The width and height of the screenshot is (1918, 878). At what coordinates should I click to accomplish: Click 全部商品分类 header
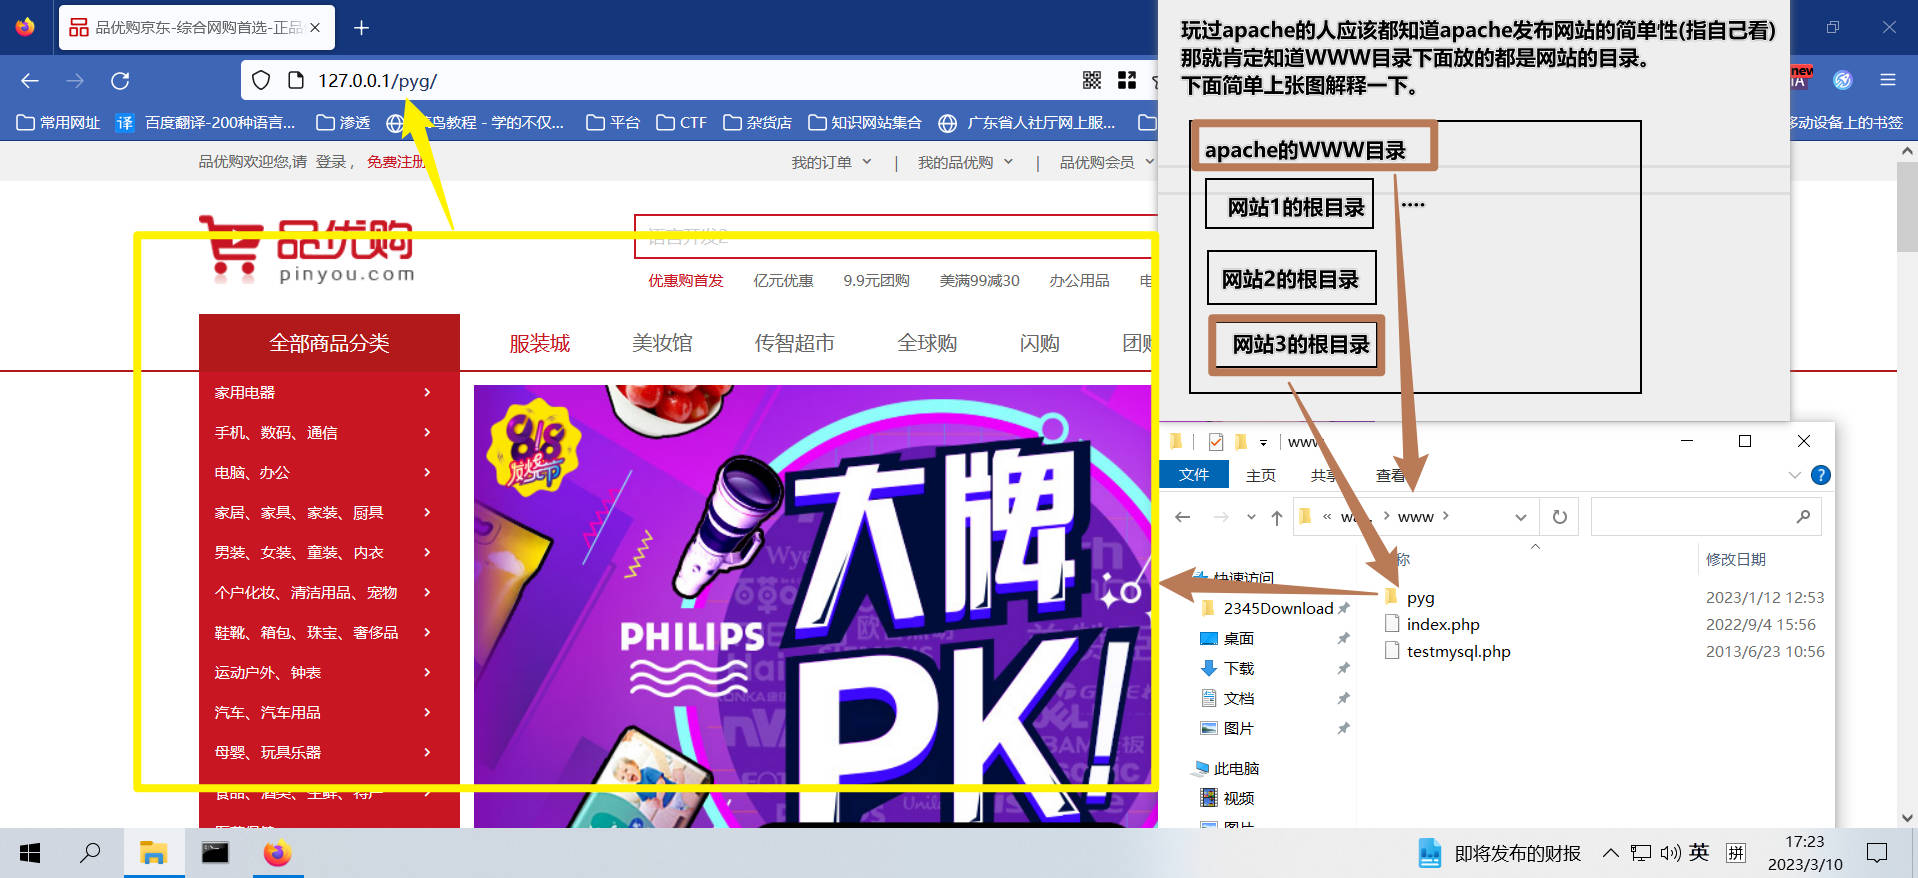tap(329, 343)
